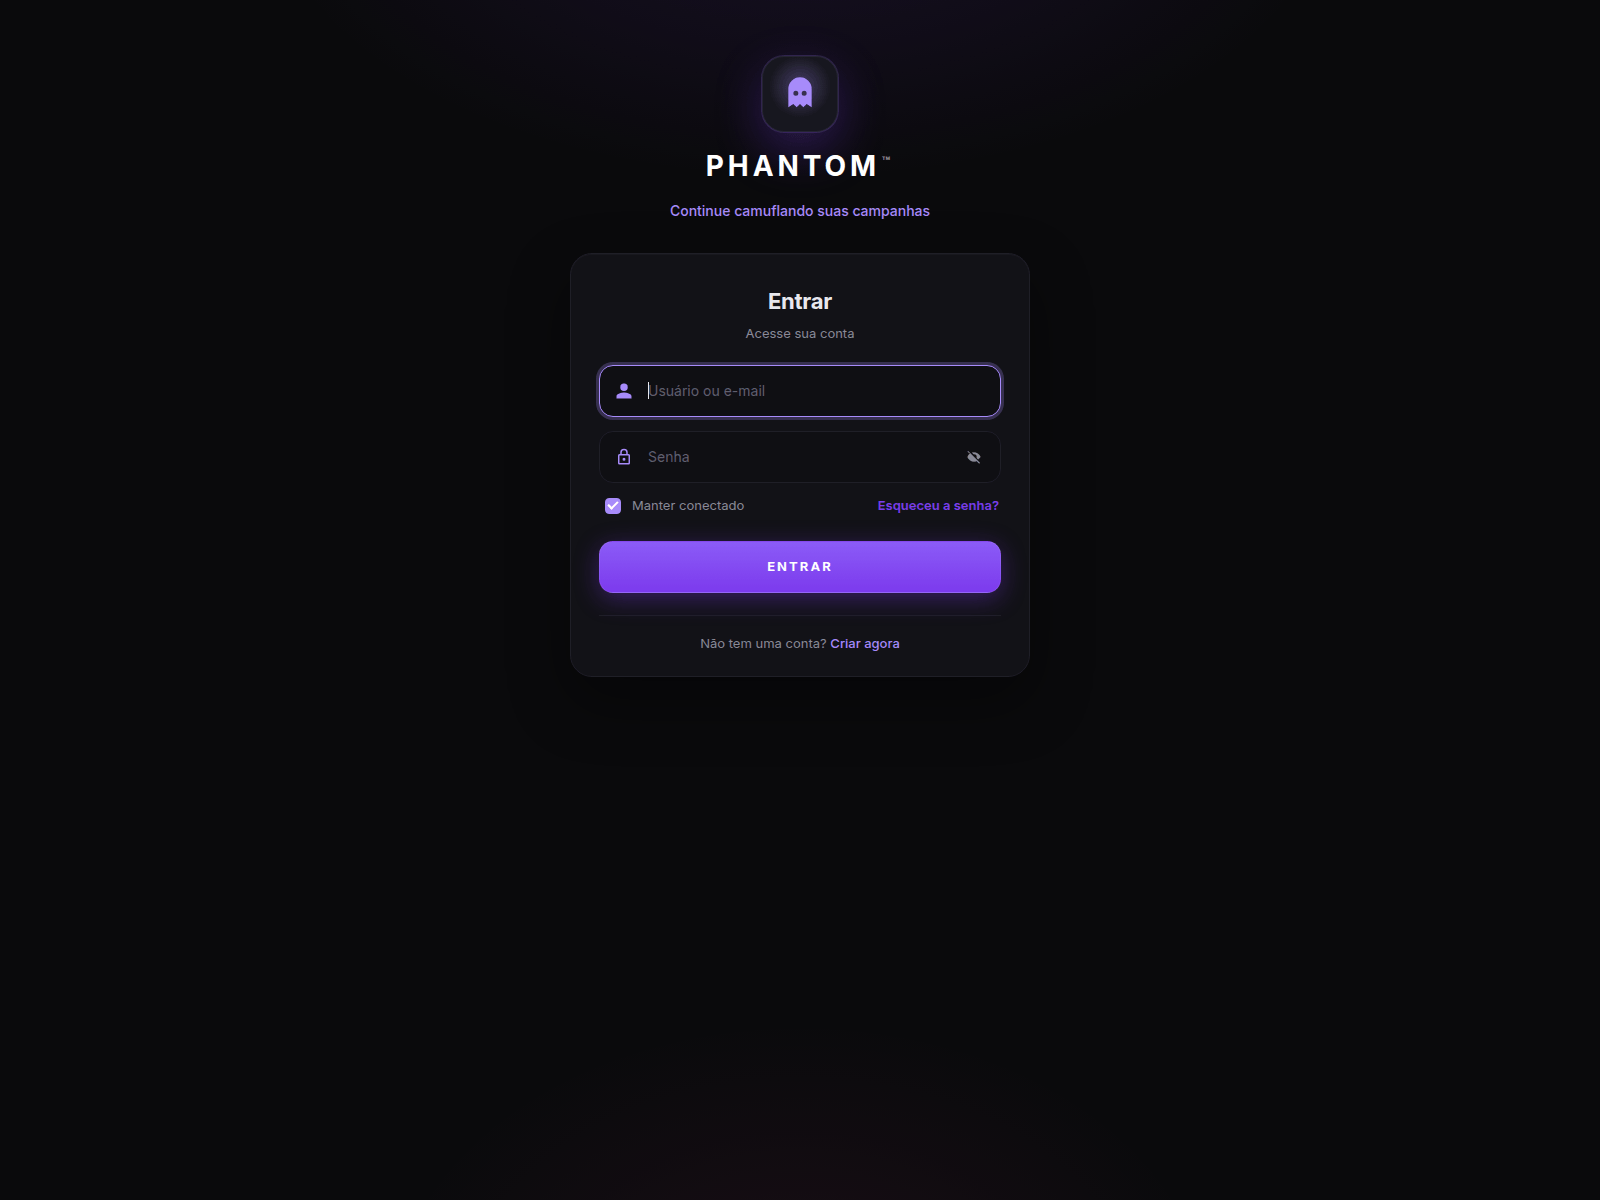1600x1200 pixels.
Task: Click the purple ENTRAR button
Action: [800, 567]
